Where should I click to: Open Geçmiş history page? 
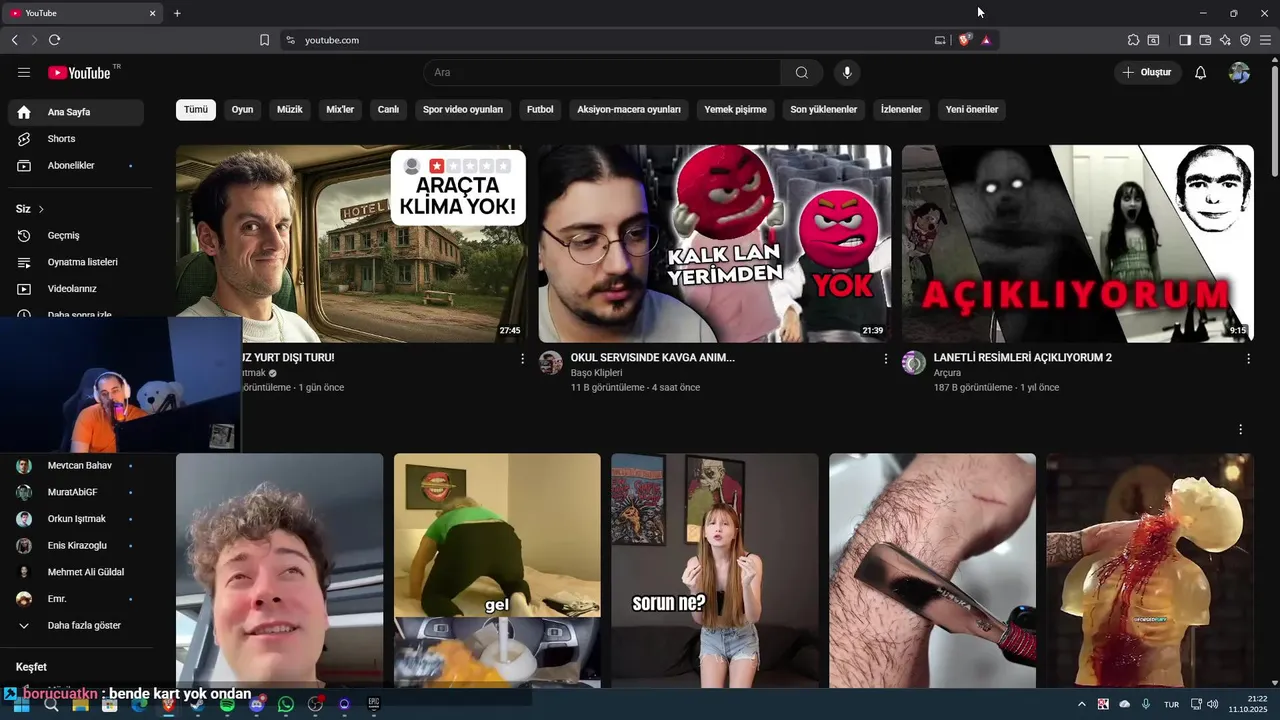click(76, 235)
